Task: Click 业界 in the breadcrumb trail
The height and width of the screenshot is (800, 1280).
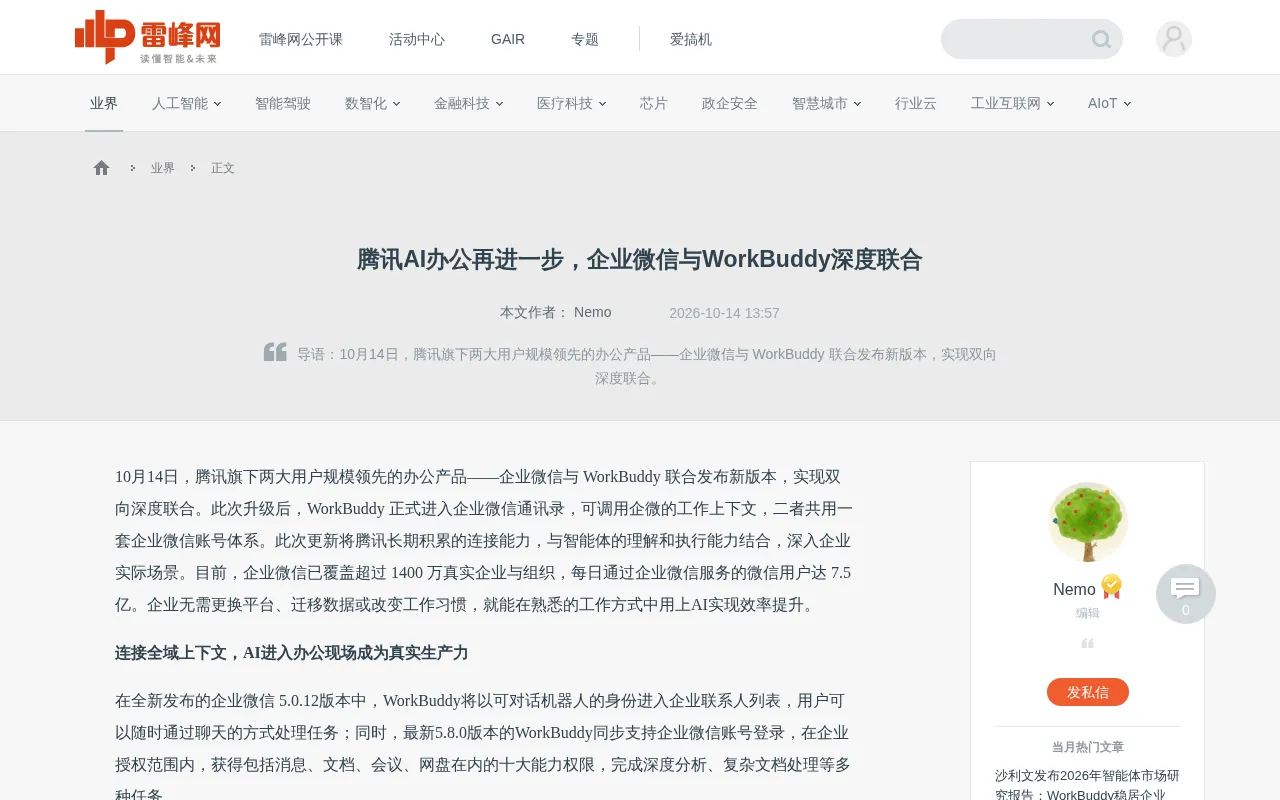Action: click(163, 168)
